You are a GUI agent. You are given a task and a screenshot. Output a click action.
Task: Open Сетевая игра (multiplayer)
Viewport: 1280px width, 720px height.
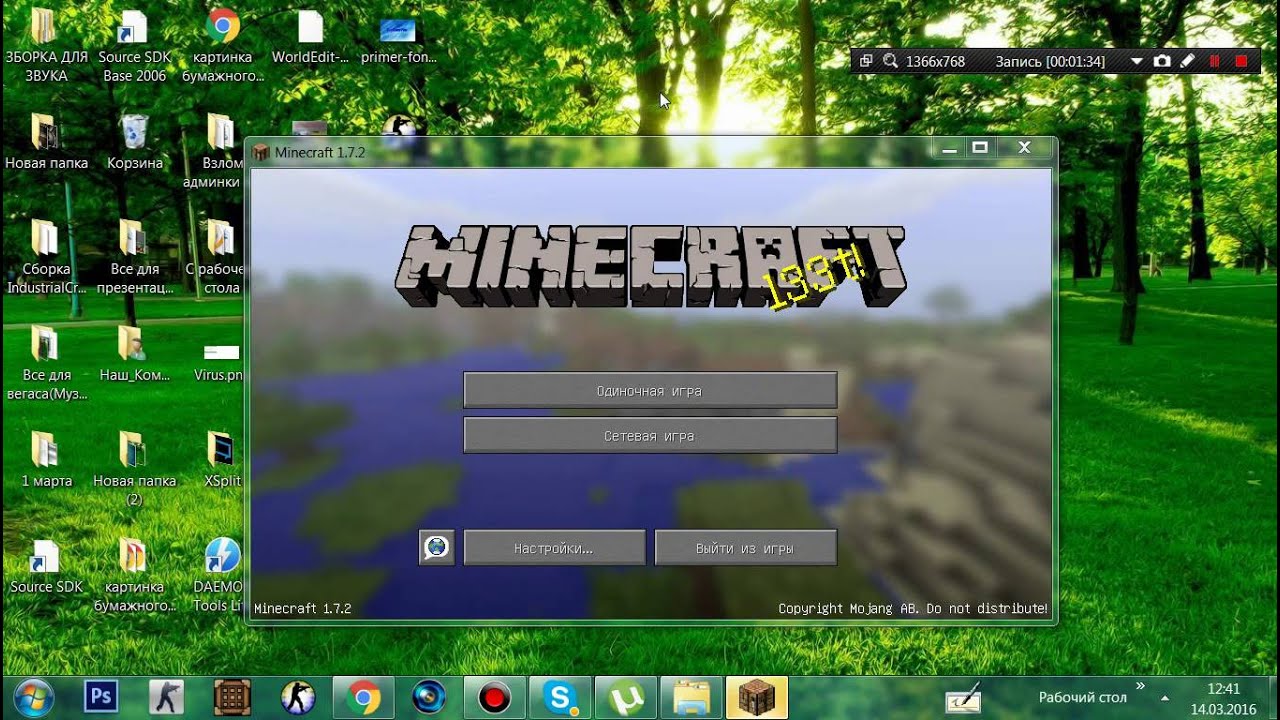[x=650, y=436]
